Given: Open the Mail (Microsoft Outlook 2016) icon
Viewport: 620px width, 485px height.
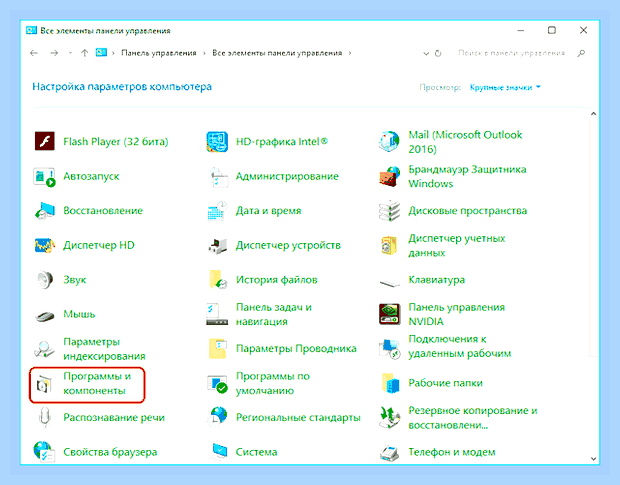Looking at the screenshot, I should (389, 142).
